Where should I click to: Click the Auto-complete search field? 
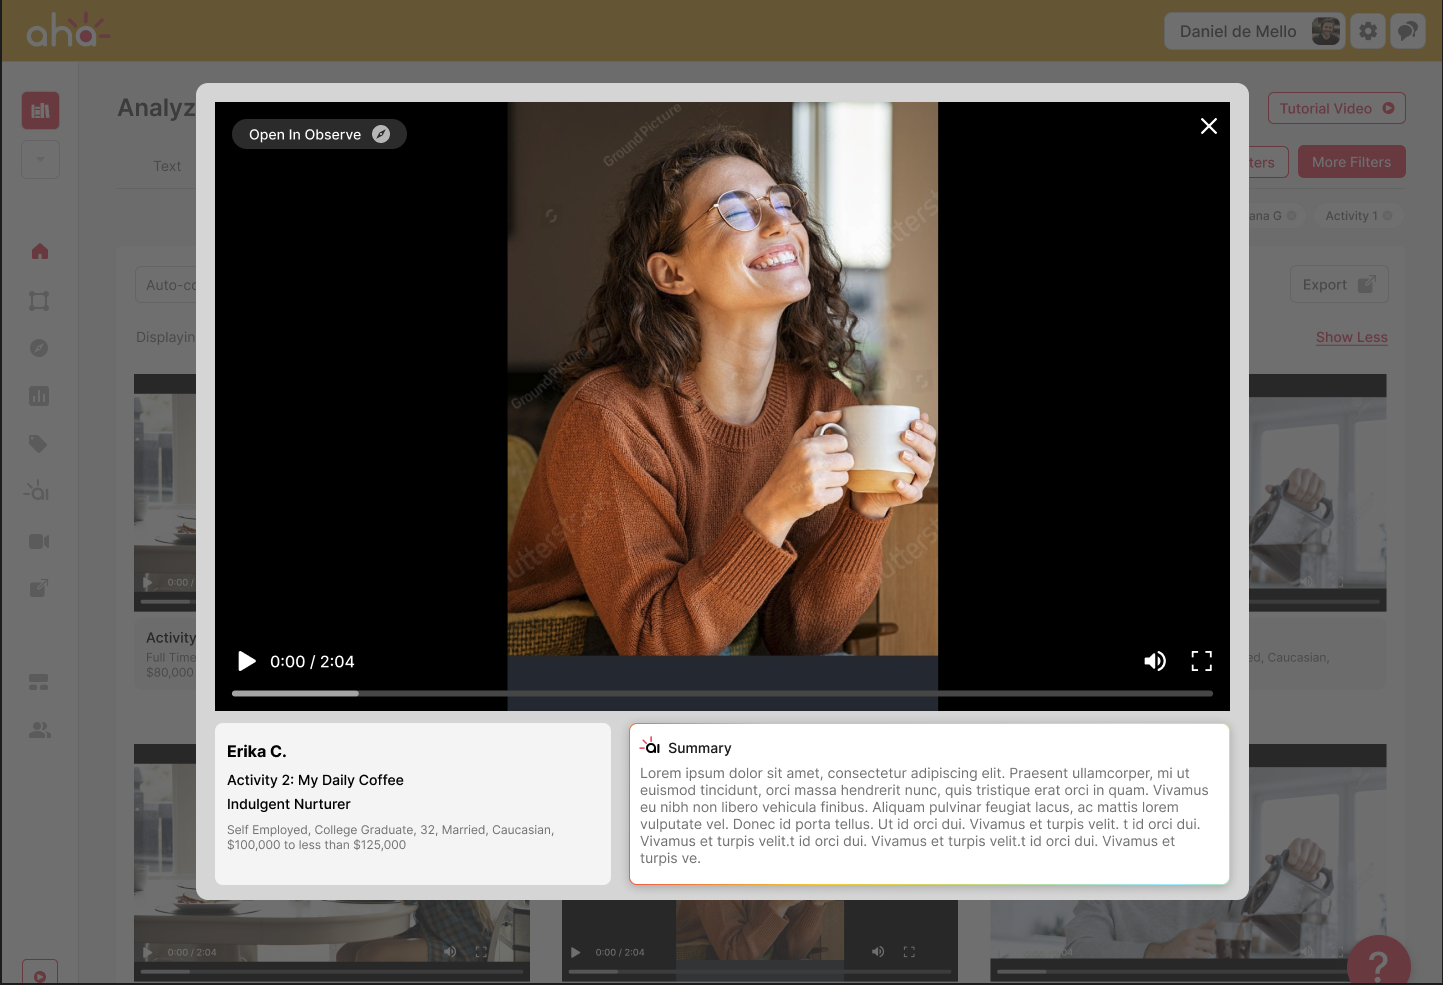166,285
